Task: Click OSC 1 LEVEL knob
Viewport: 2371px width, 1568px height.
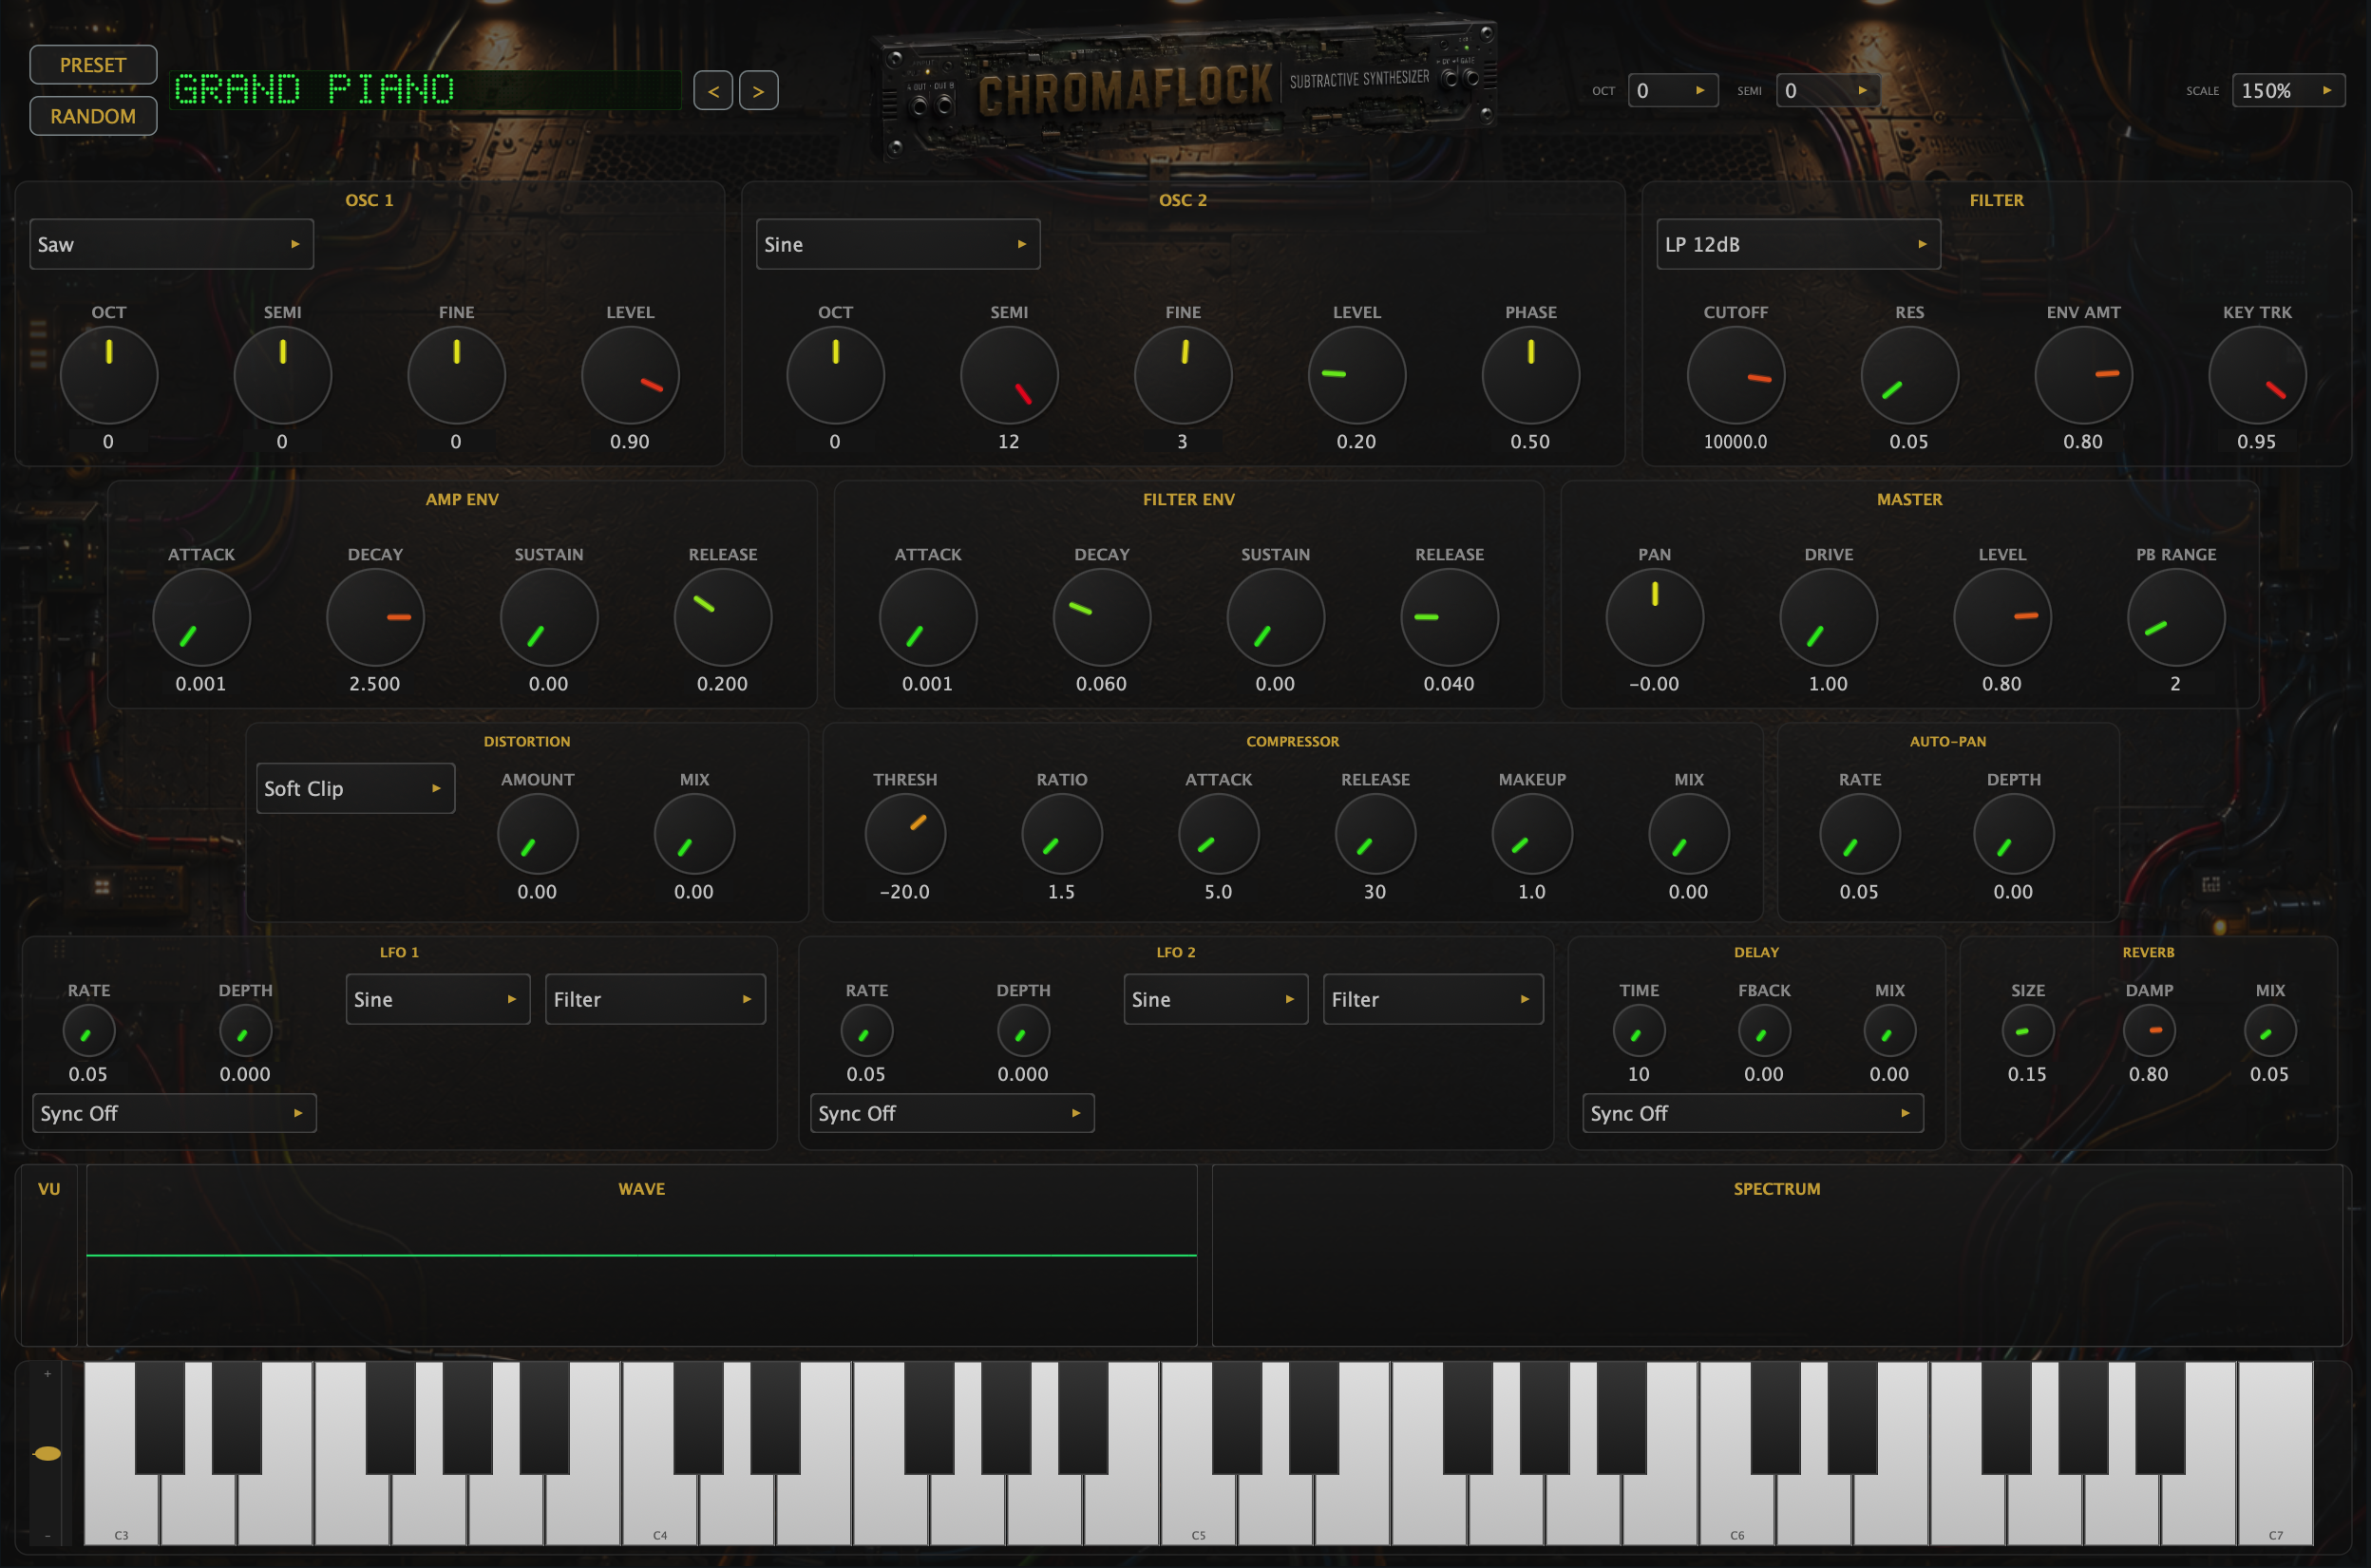Action: (x=630, y=376)
